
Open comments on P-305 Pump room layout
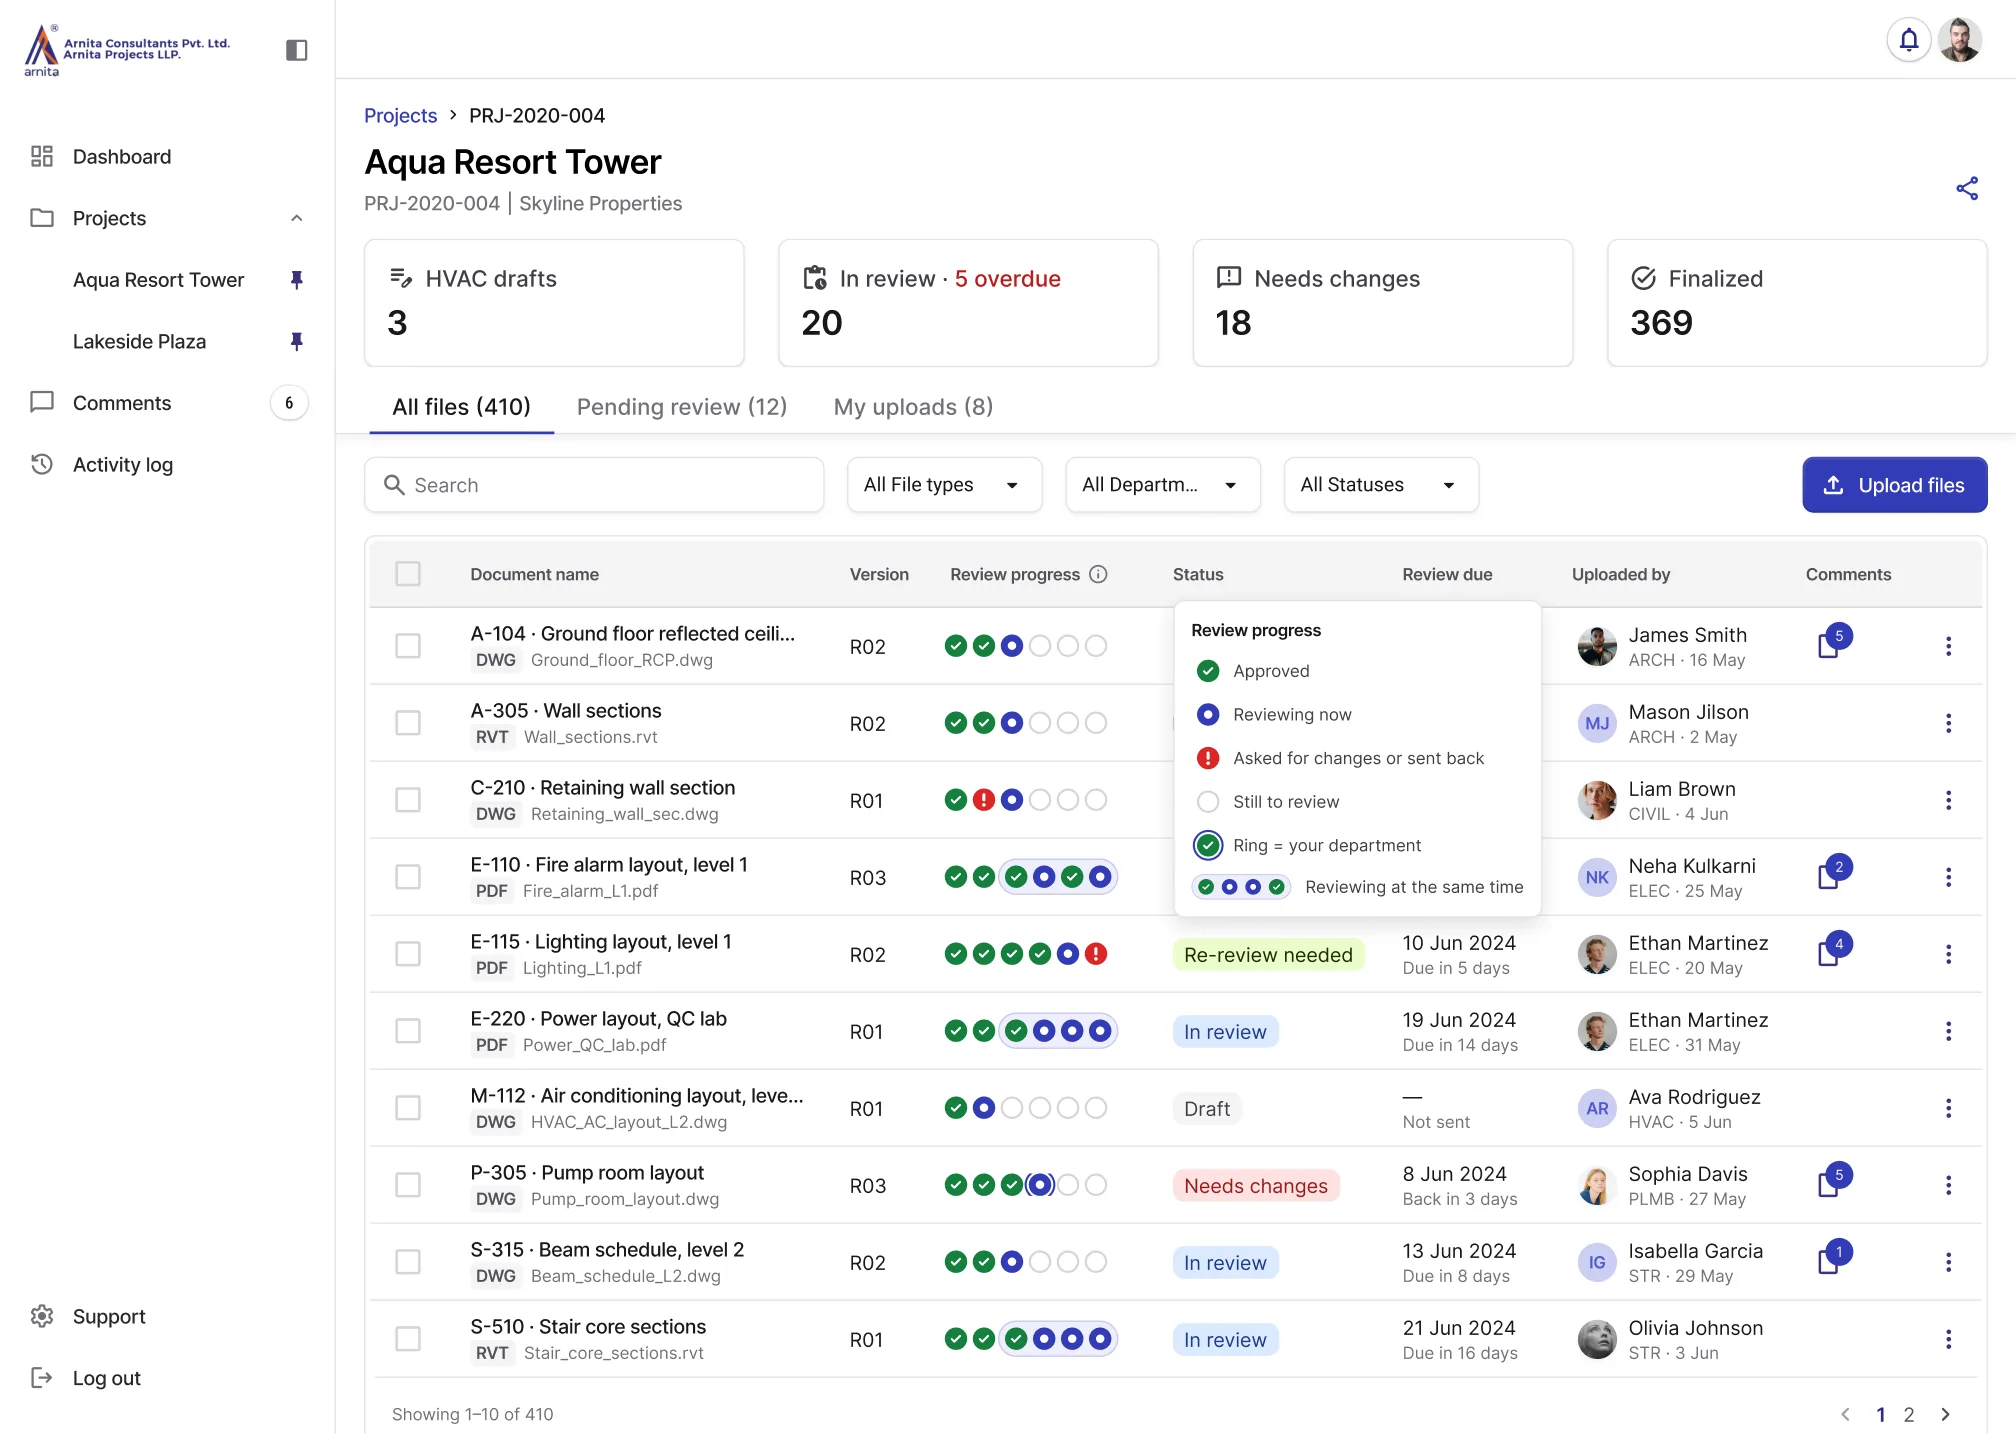[1834, 1180]
